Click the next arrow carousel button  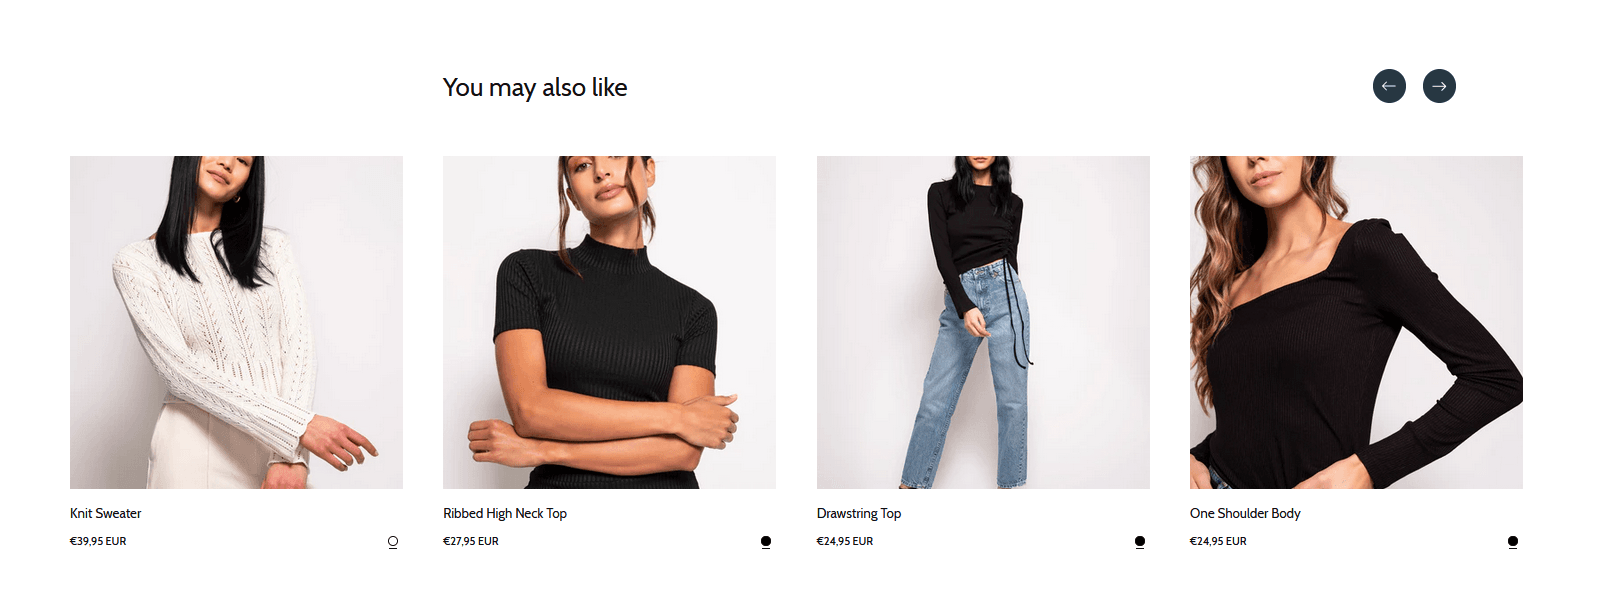1439,86
